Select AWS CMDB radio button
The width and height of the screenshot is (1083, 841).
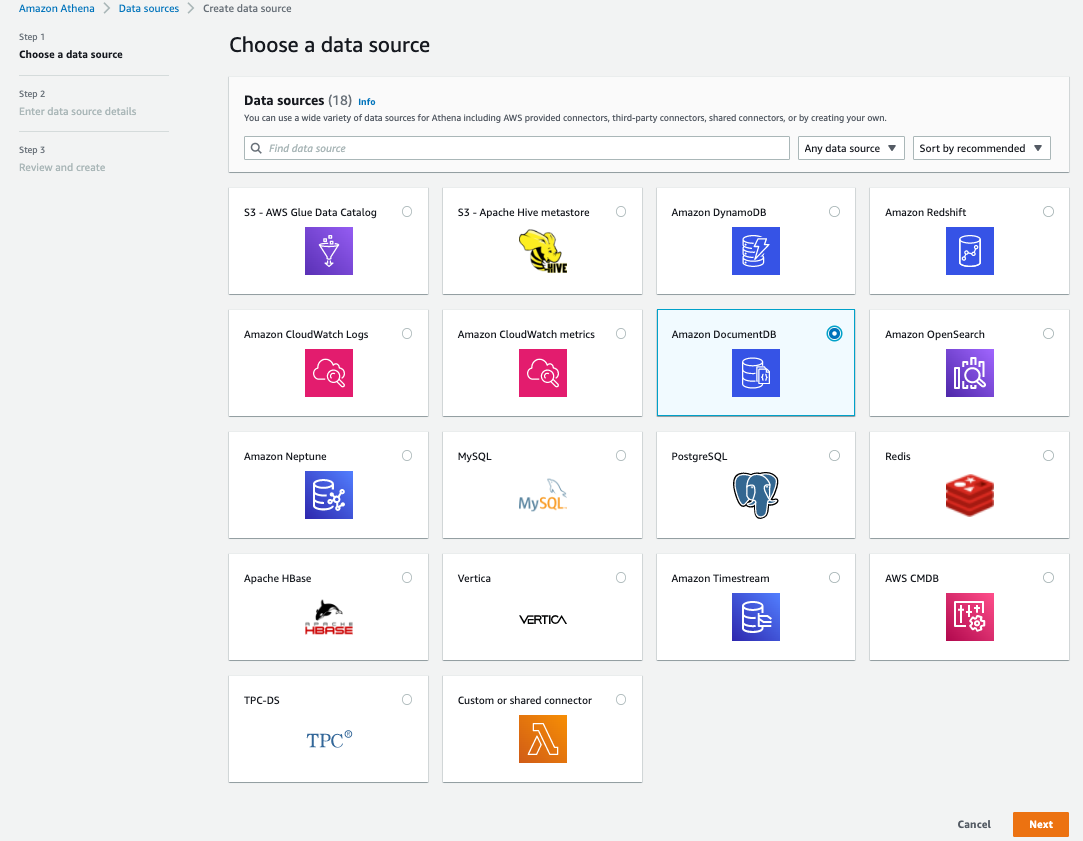pyautogui.click(x=1048, y=577)
